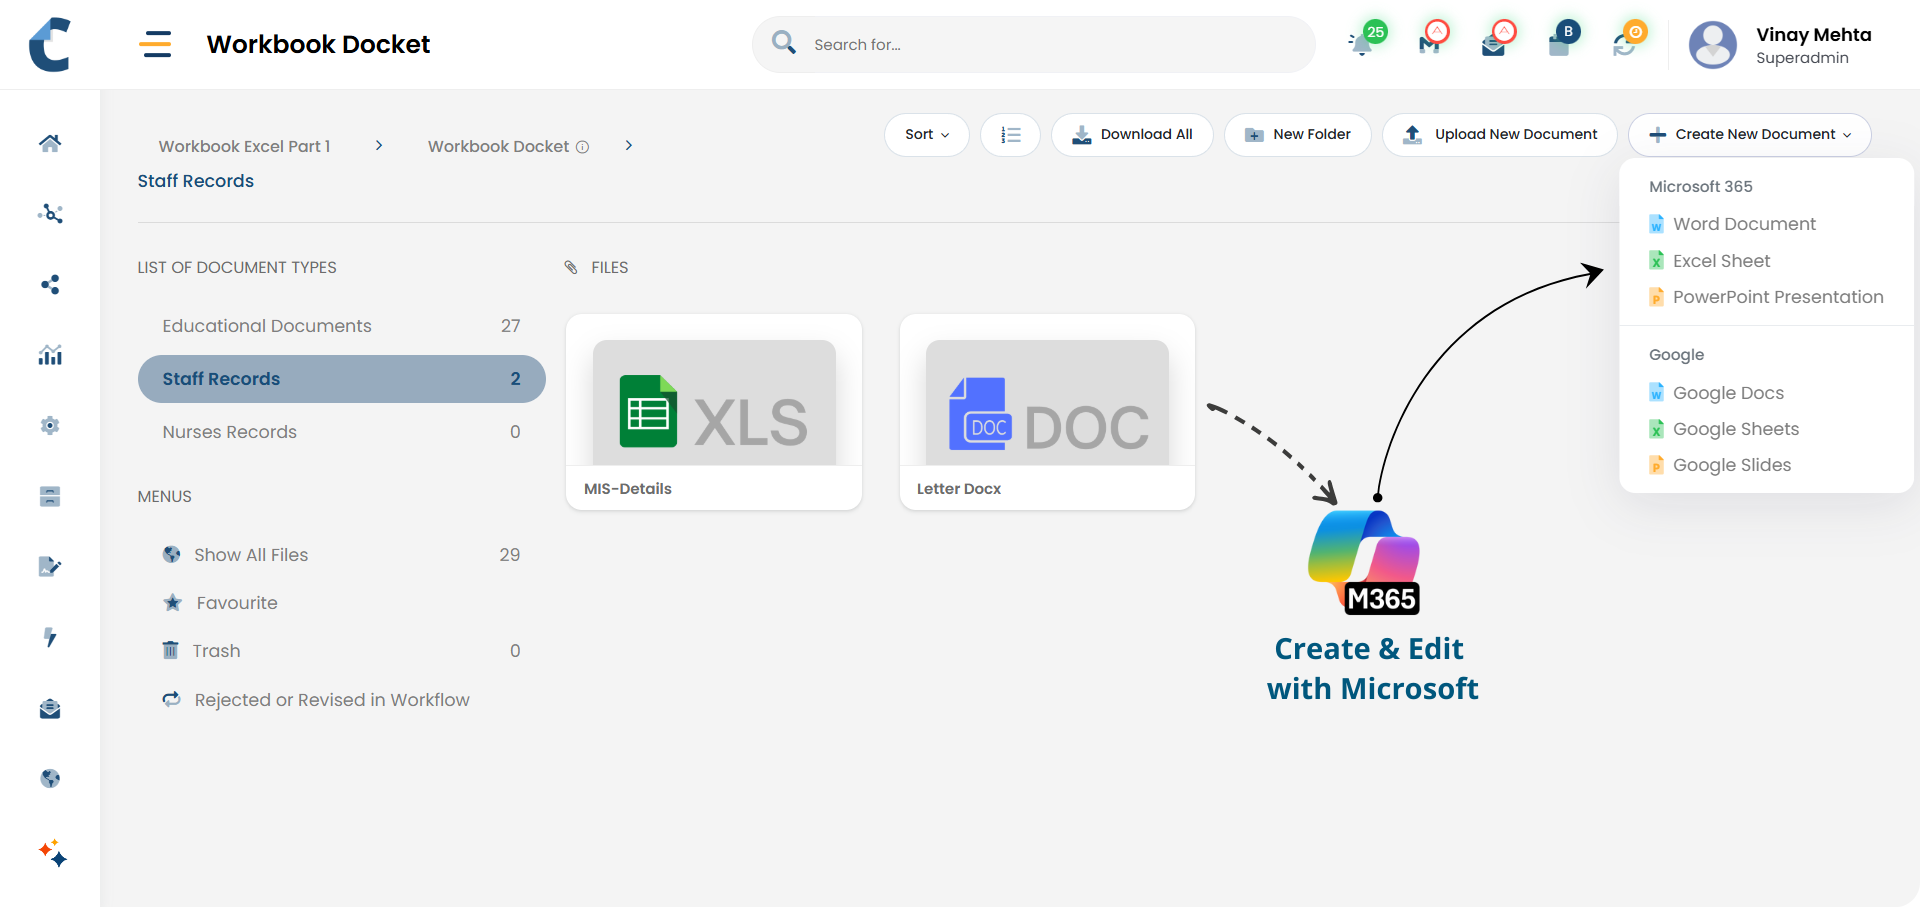Expand the Sort dropdown

(926, 135)
